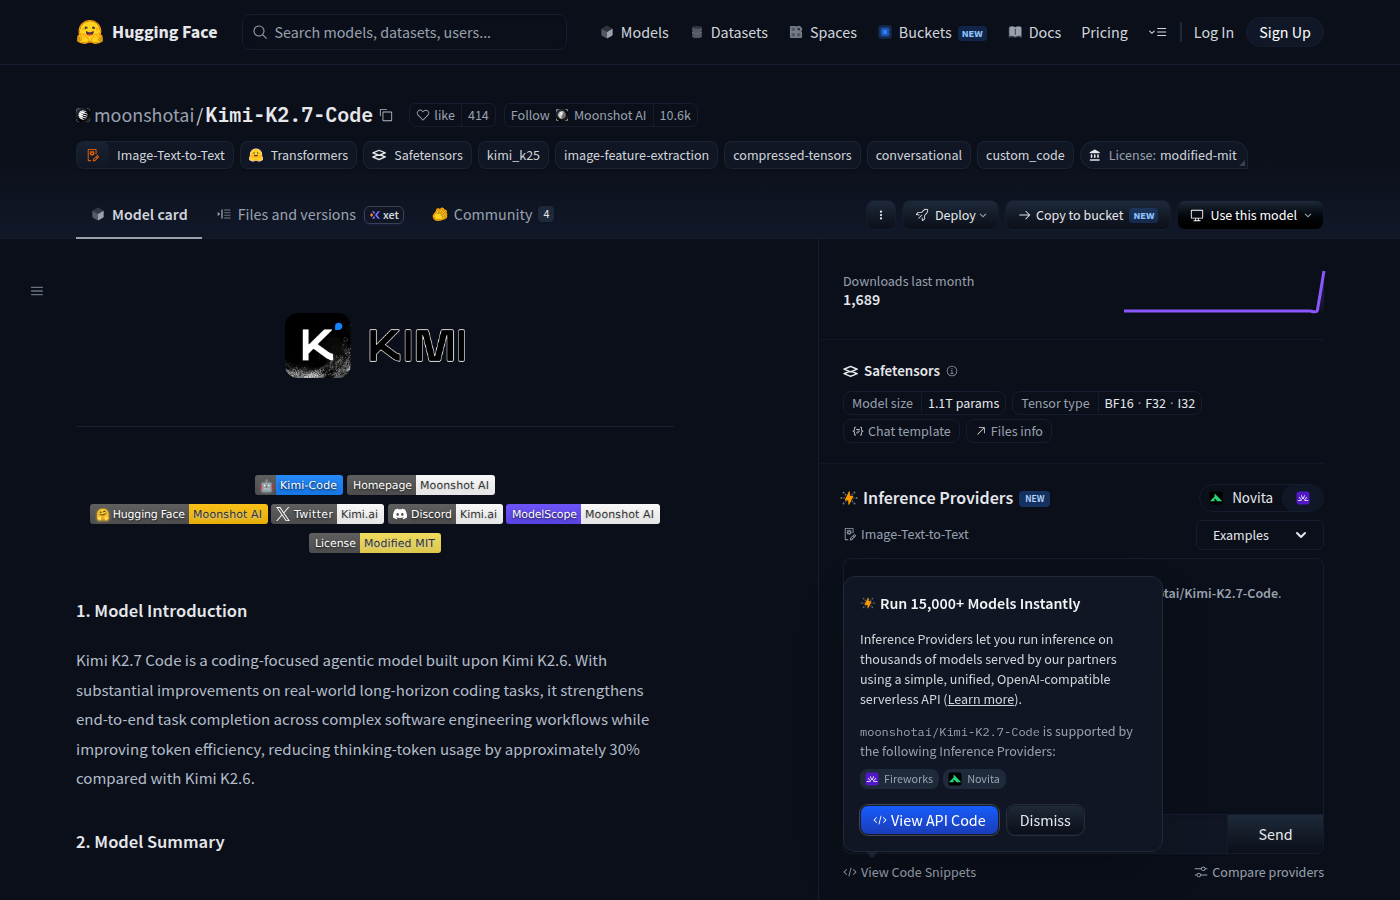
Task: Open the Datasets nav item
Action: [x=729, y=32]
